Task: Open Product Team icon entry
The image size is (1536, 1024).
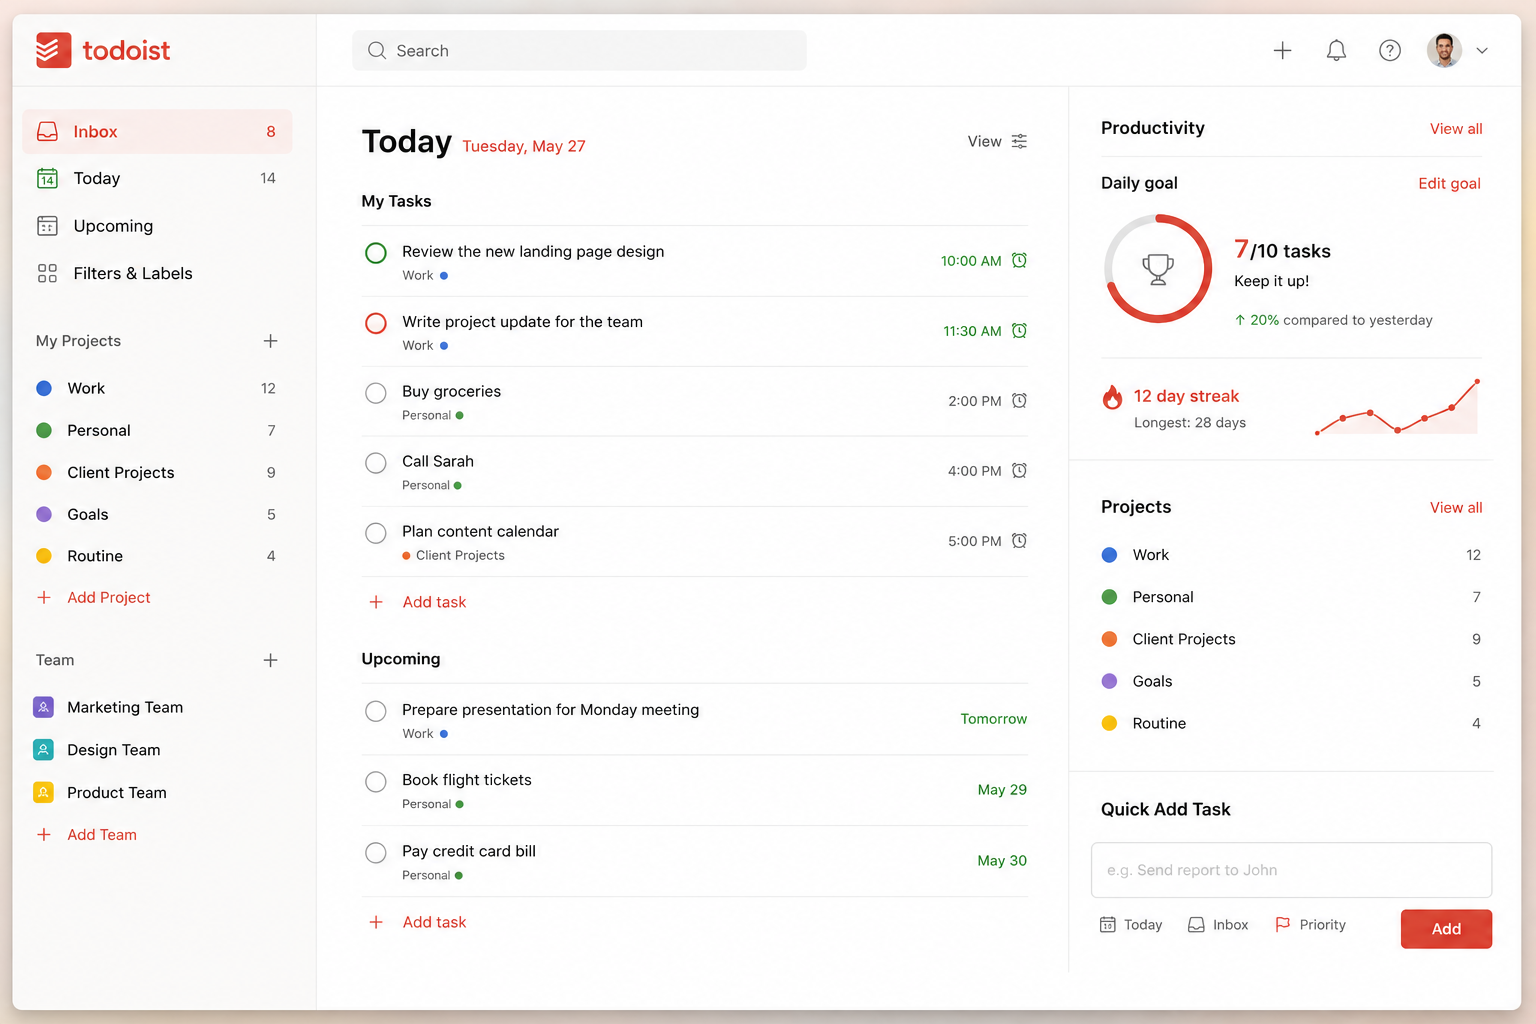Action: click(43, 792)
